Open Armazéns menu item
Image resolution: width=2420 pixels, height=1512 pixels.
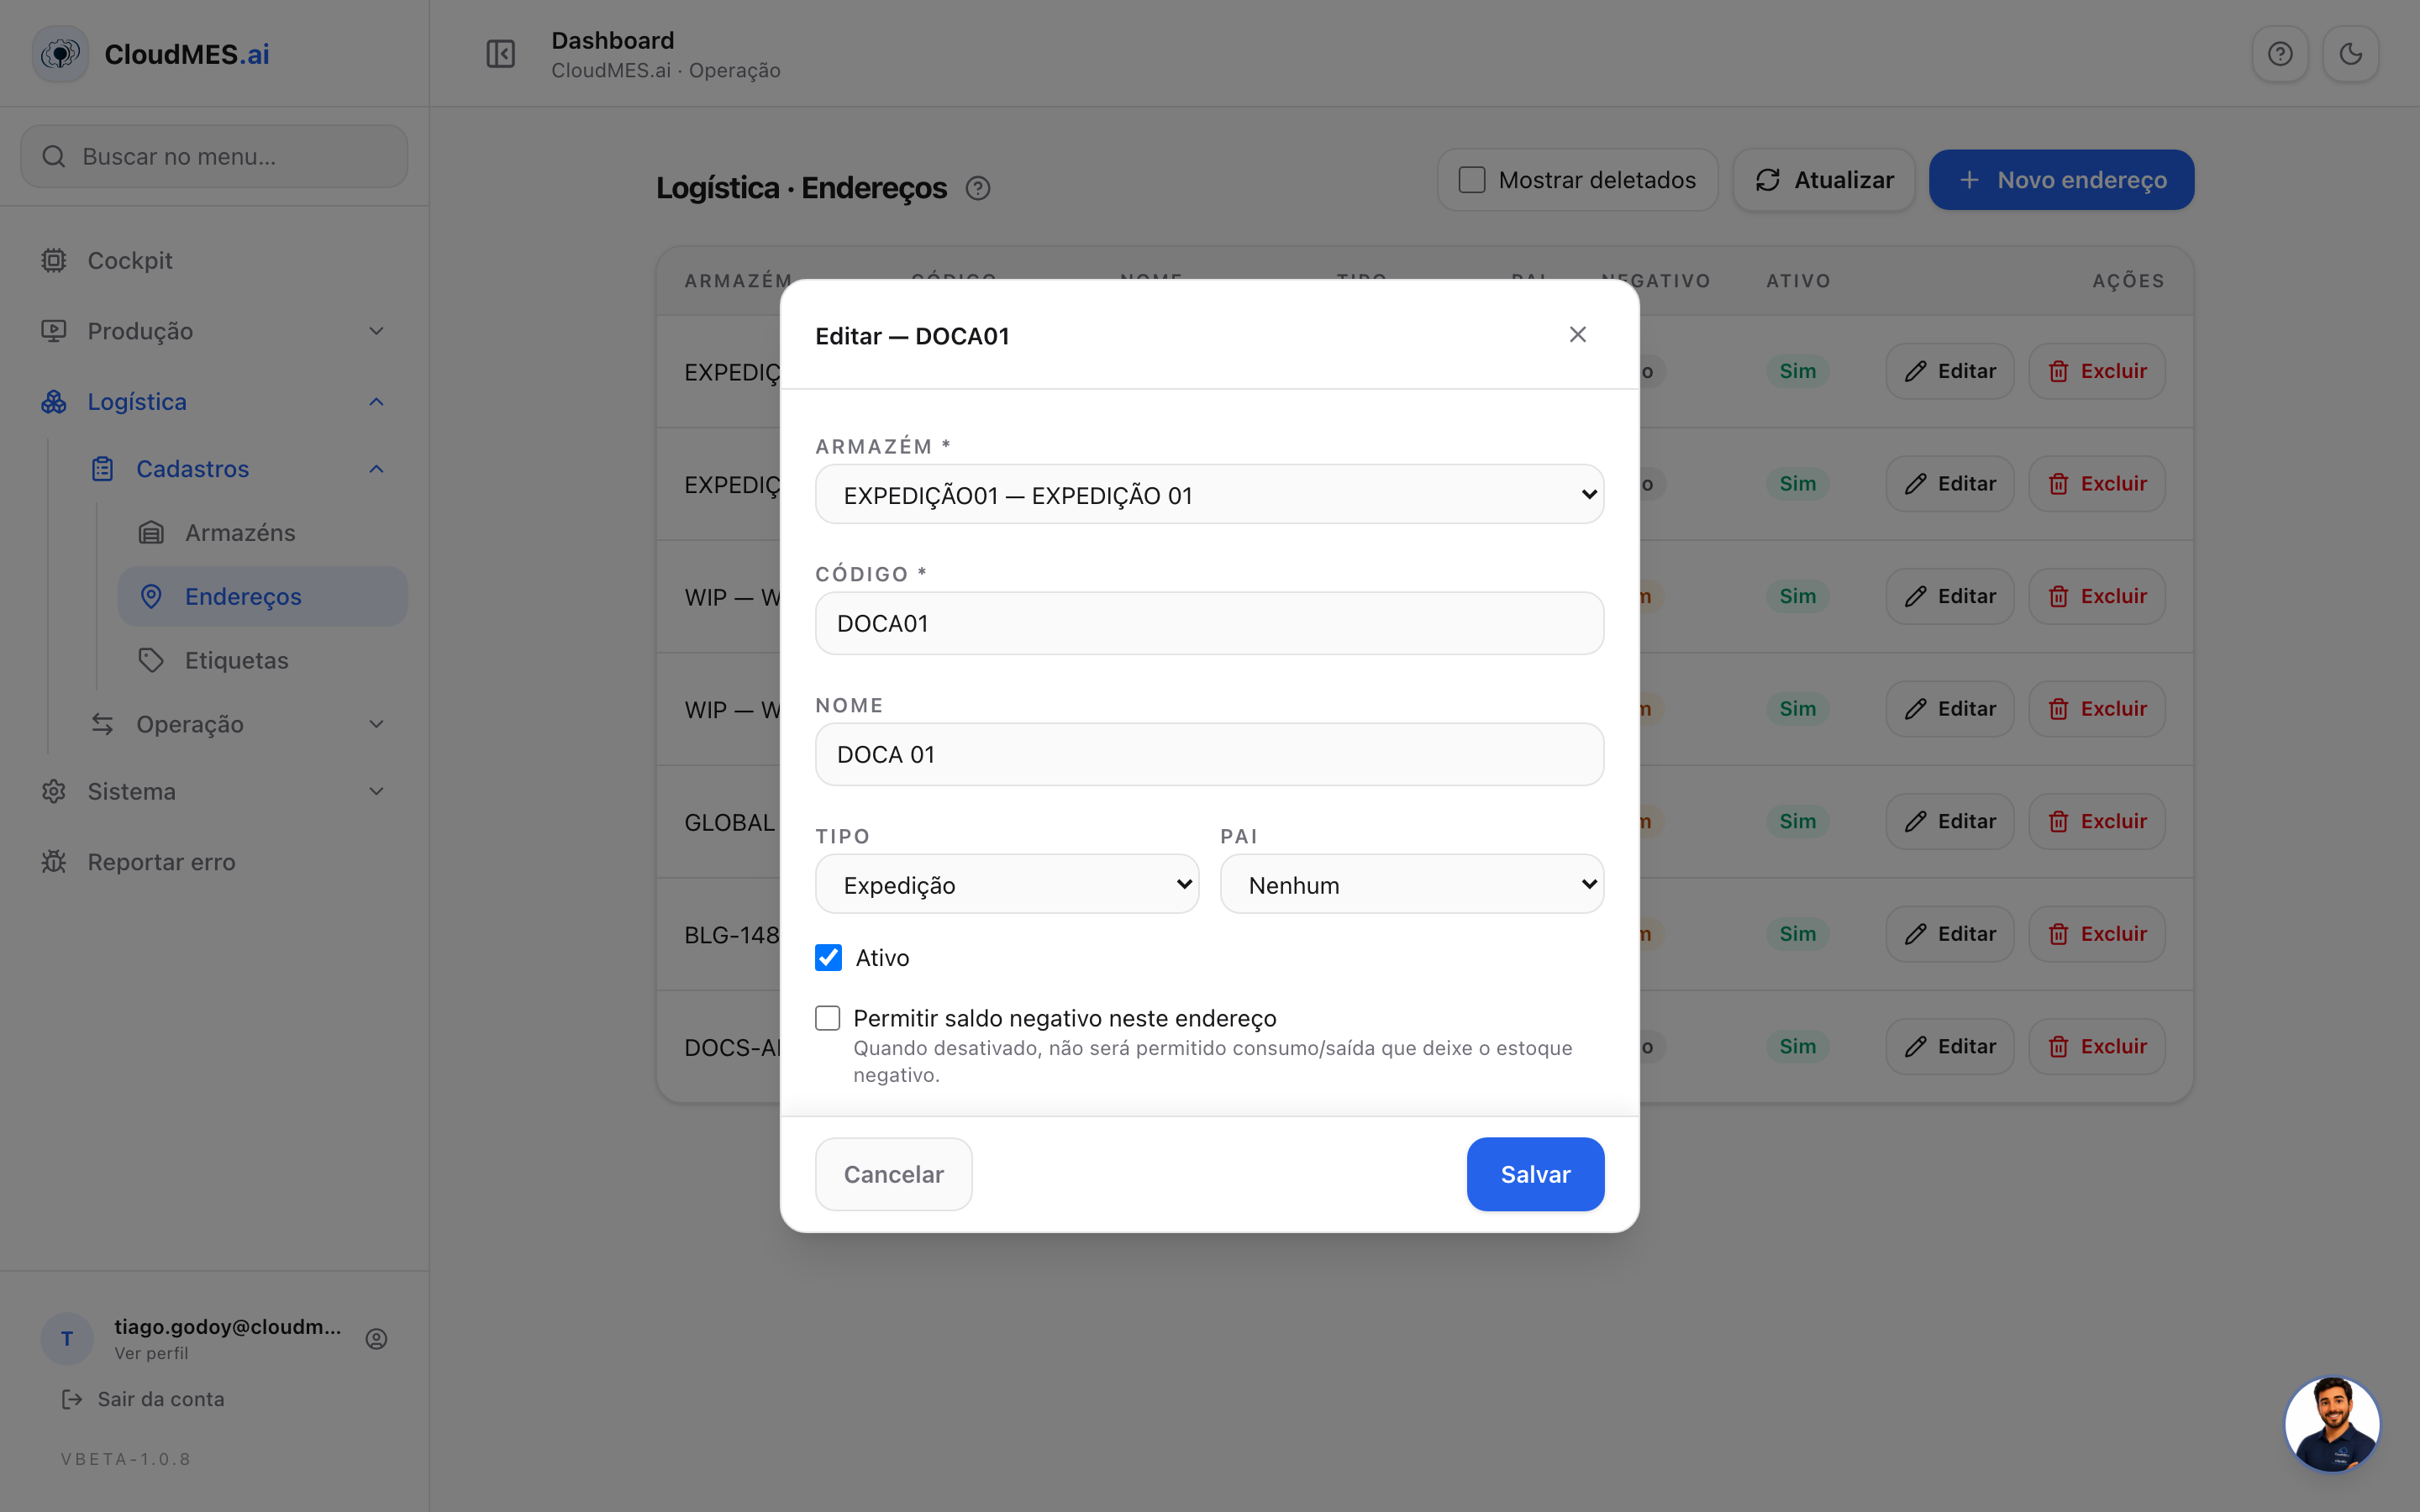pos(262,533)
